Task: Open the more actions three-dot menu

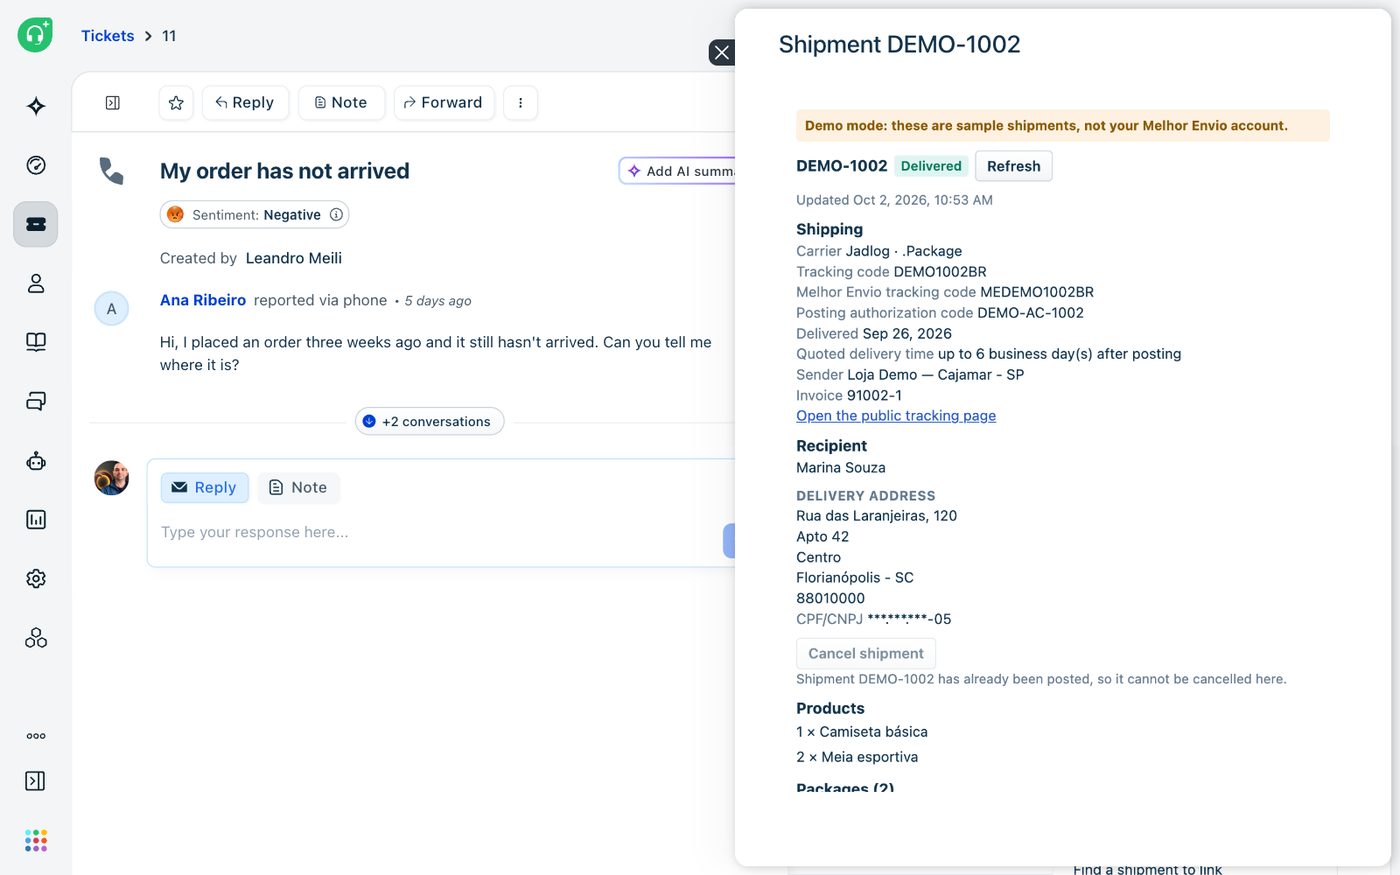Action: pos(520,103)
